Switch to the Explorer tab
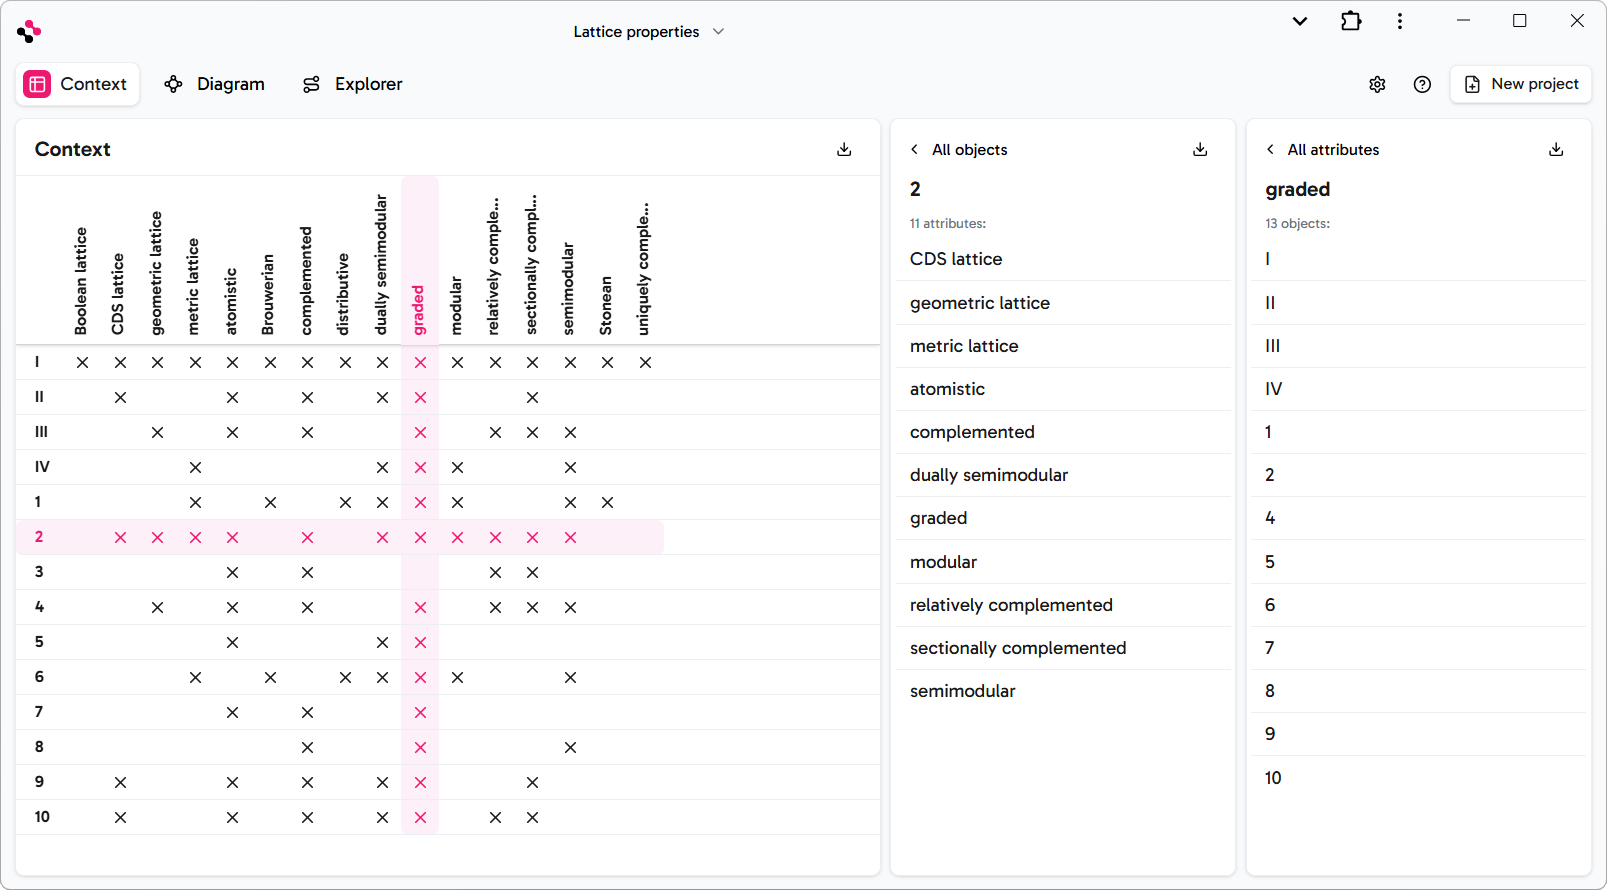Image resolution: width=1607 pixels, height=890 pixels. point(352,84)
